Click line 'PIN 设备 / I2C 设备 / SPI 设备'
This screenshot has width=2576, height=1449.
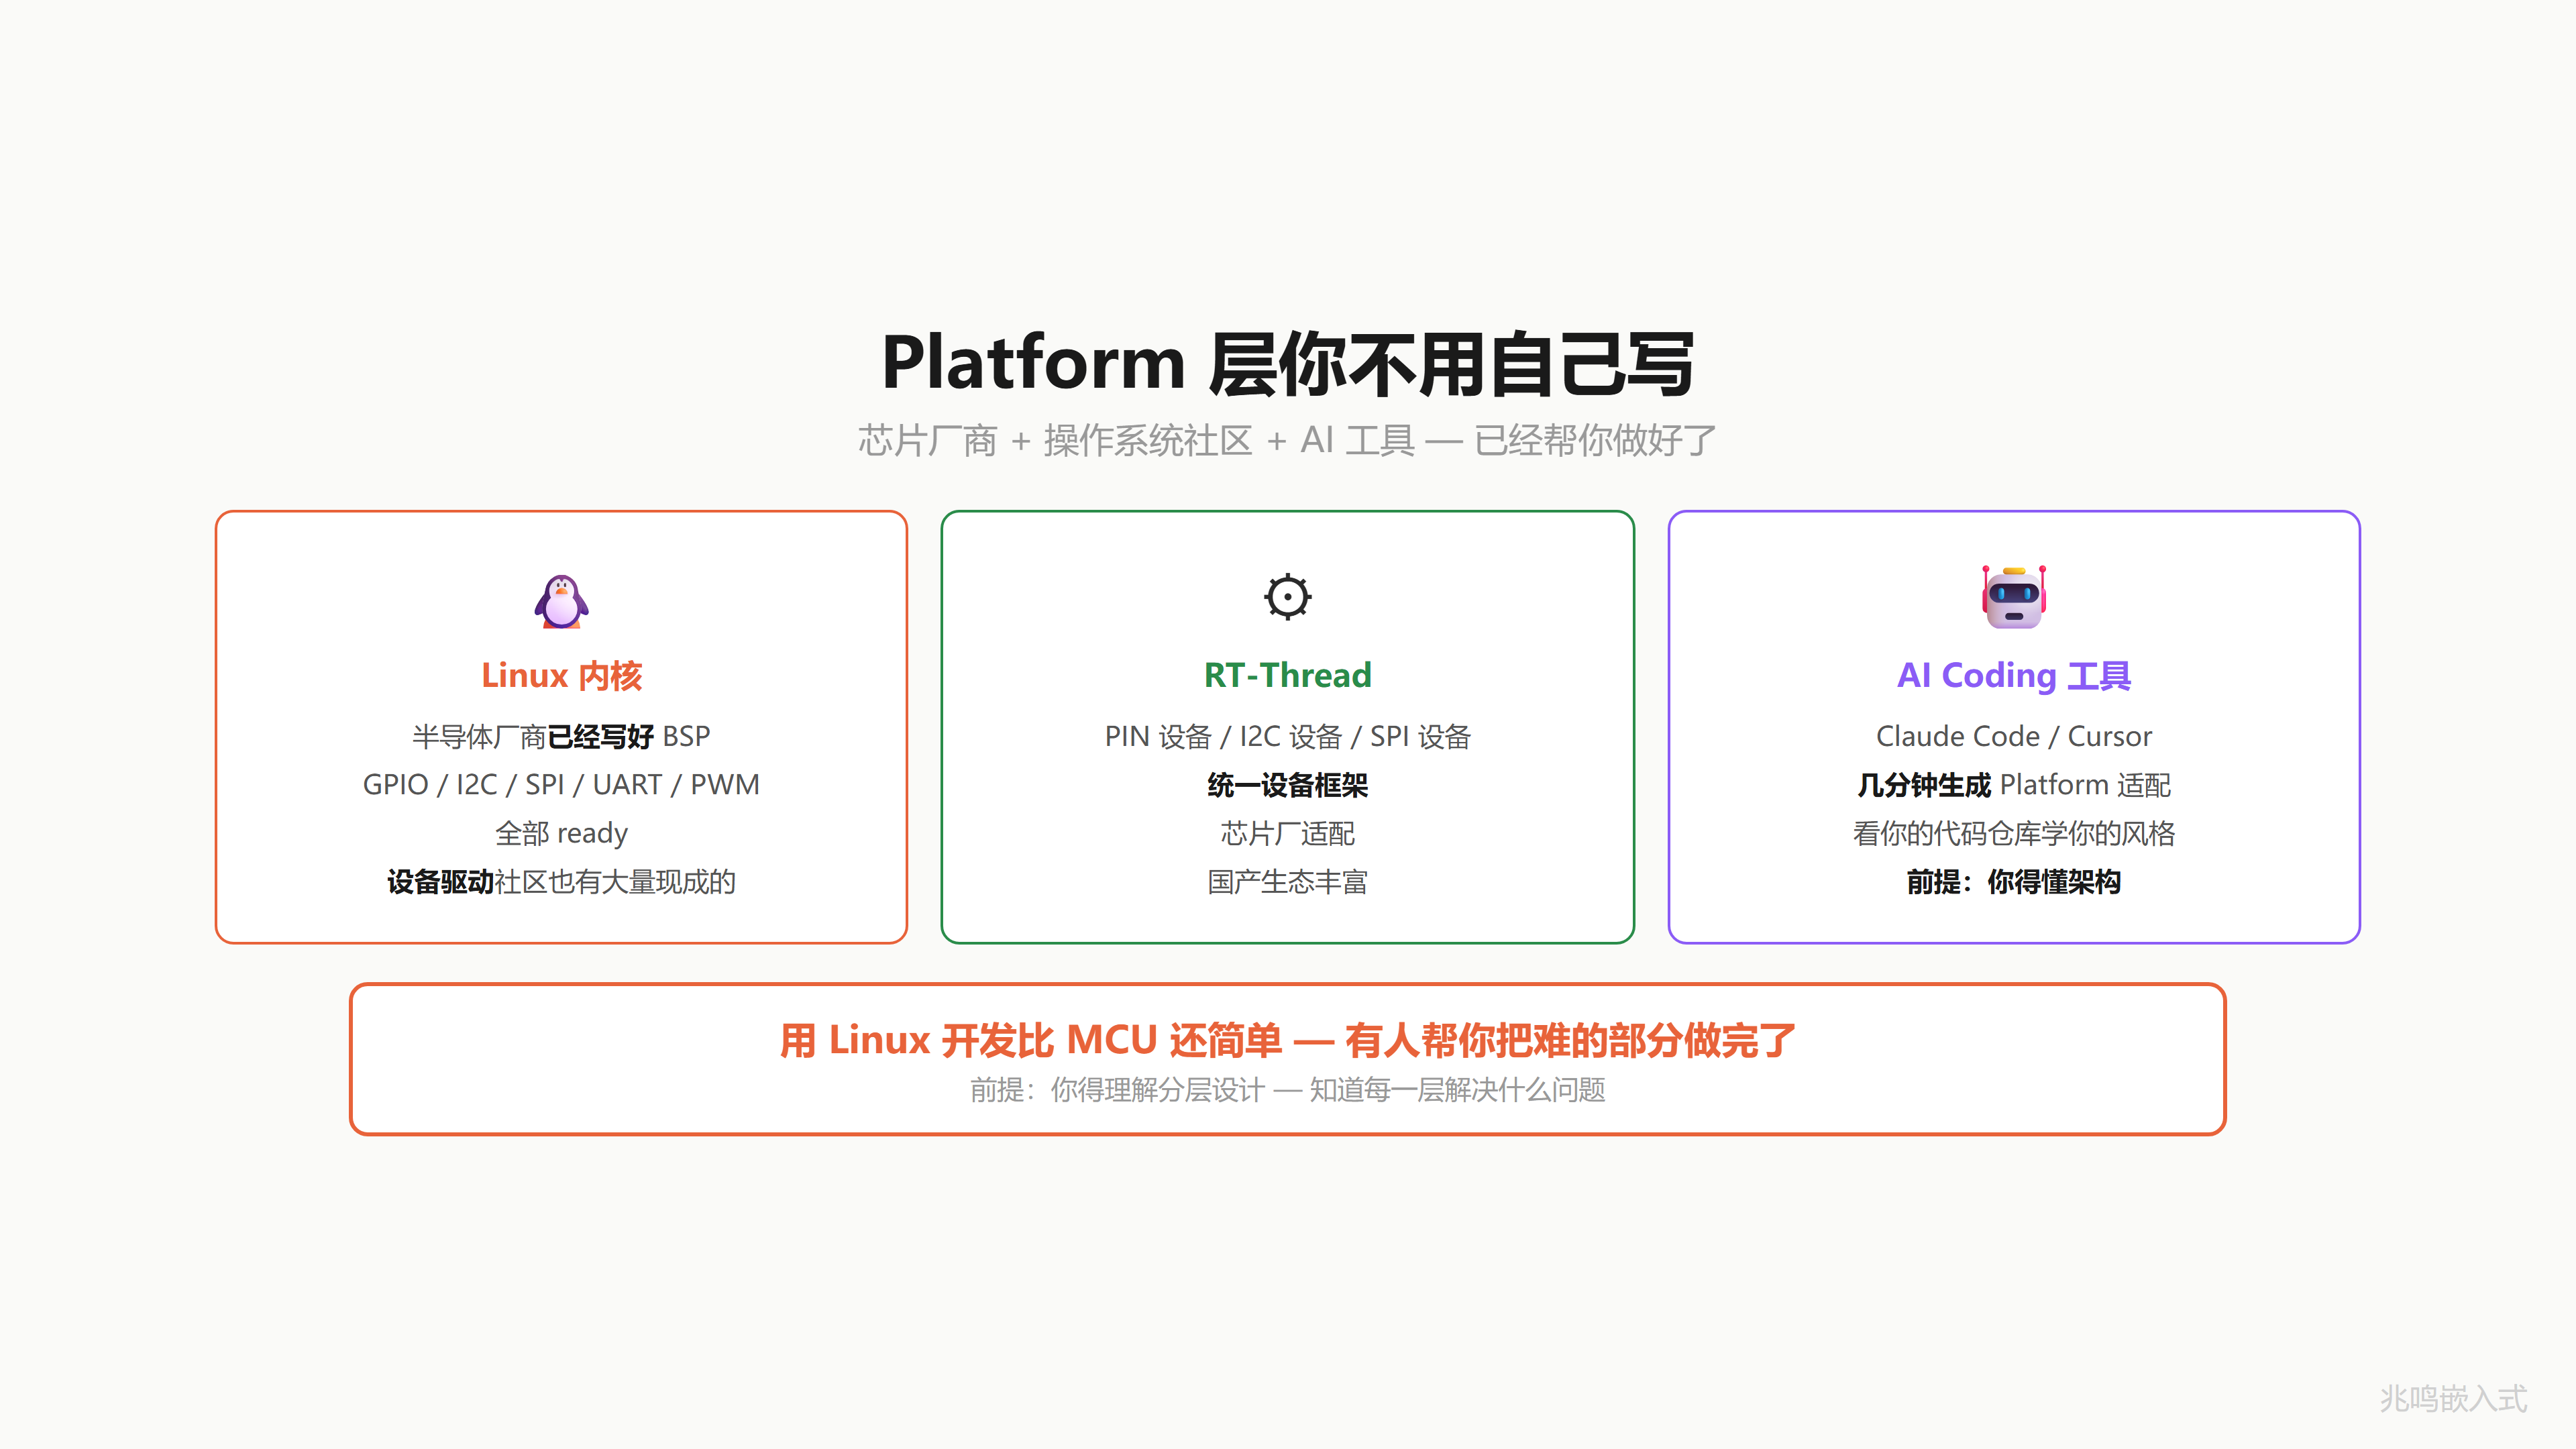1287,736
